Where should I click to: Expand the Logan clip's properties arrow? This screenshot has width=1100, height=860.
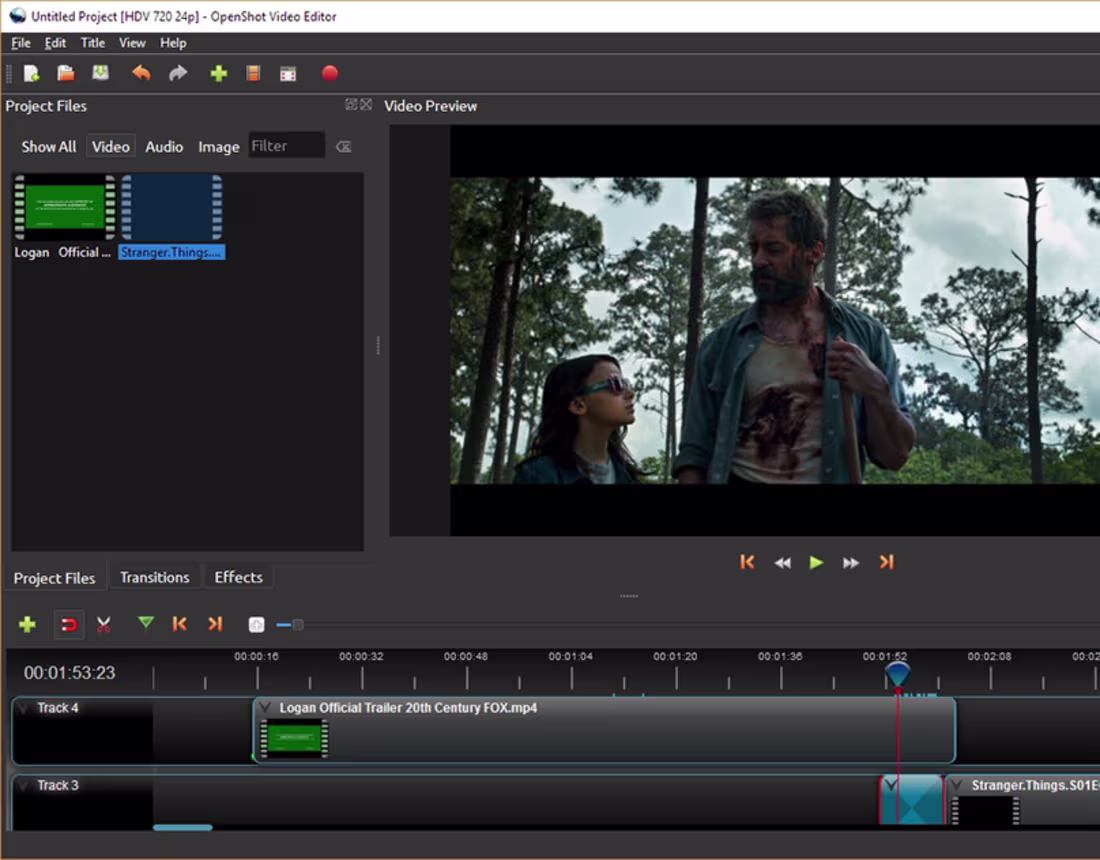266,707
